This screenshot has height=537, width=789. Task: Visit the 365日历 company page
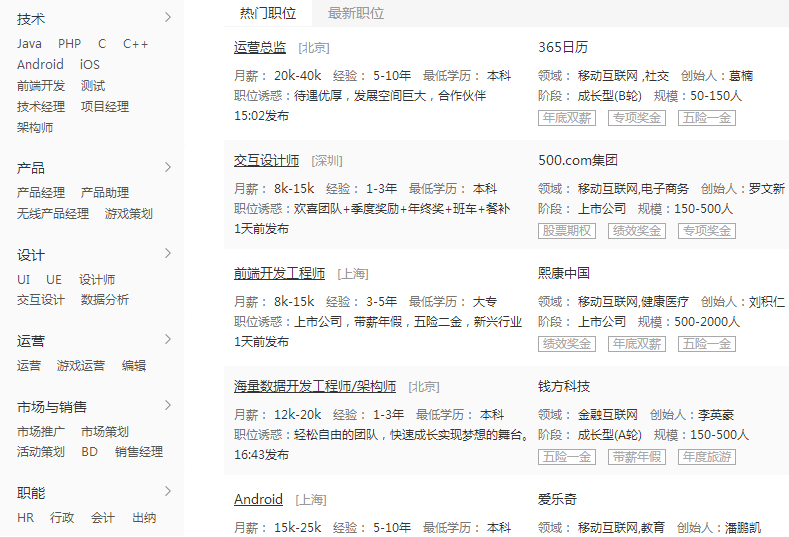563,47
